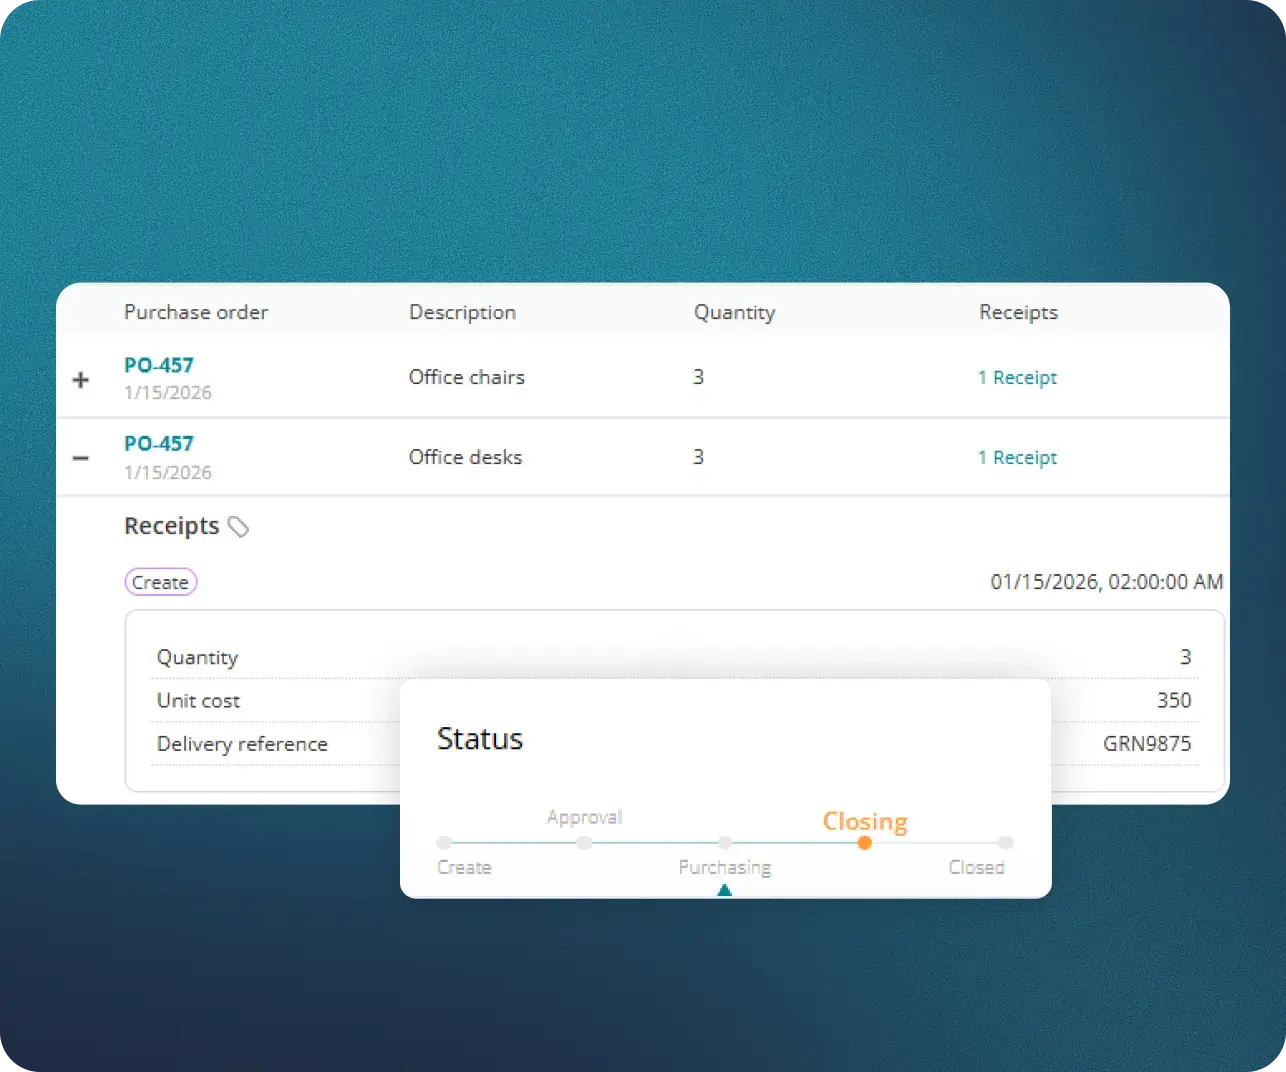Click the Delivery reference label
Image resolution: width=1286 pixels, height=1072 pixels.
click(242, 744)
